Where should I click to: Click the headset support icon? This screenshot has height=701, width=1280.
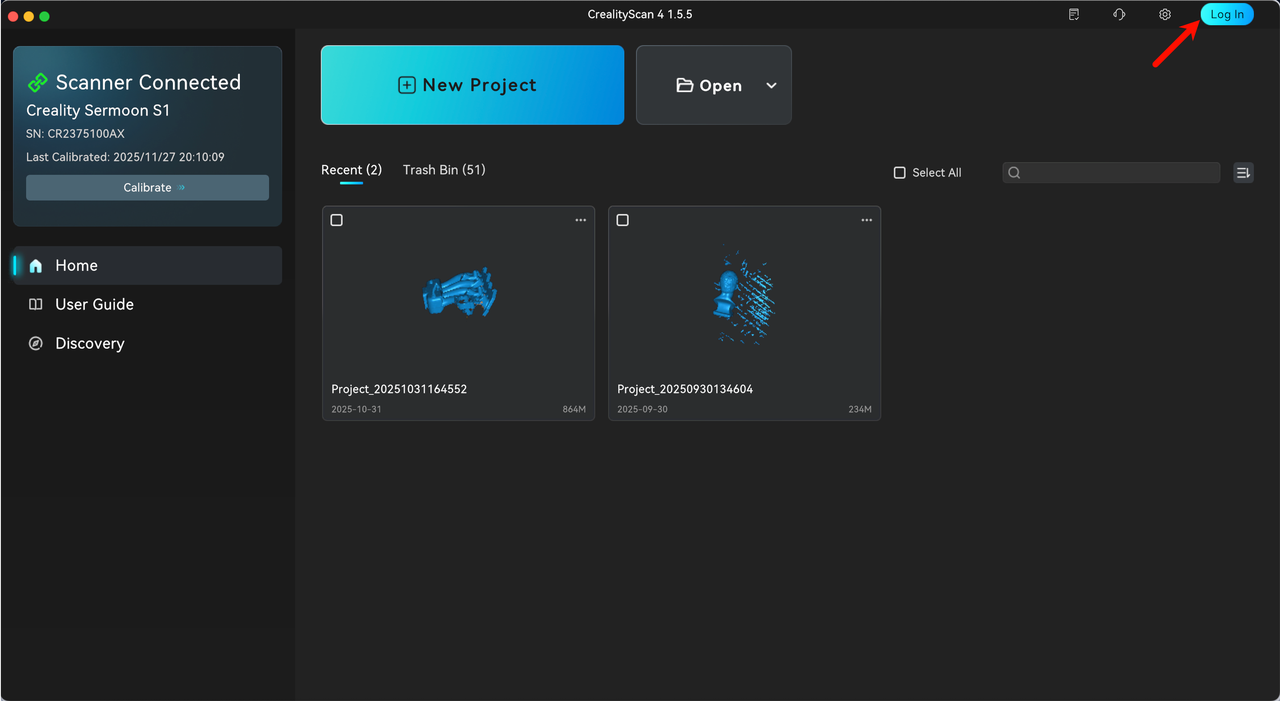(1119, 15)
